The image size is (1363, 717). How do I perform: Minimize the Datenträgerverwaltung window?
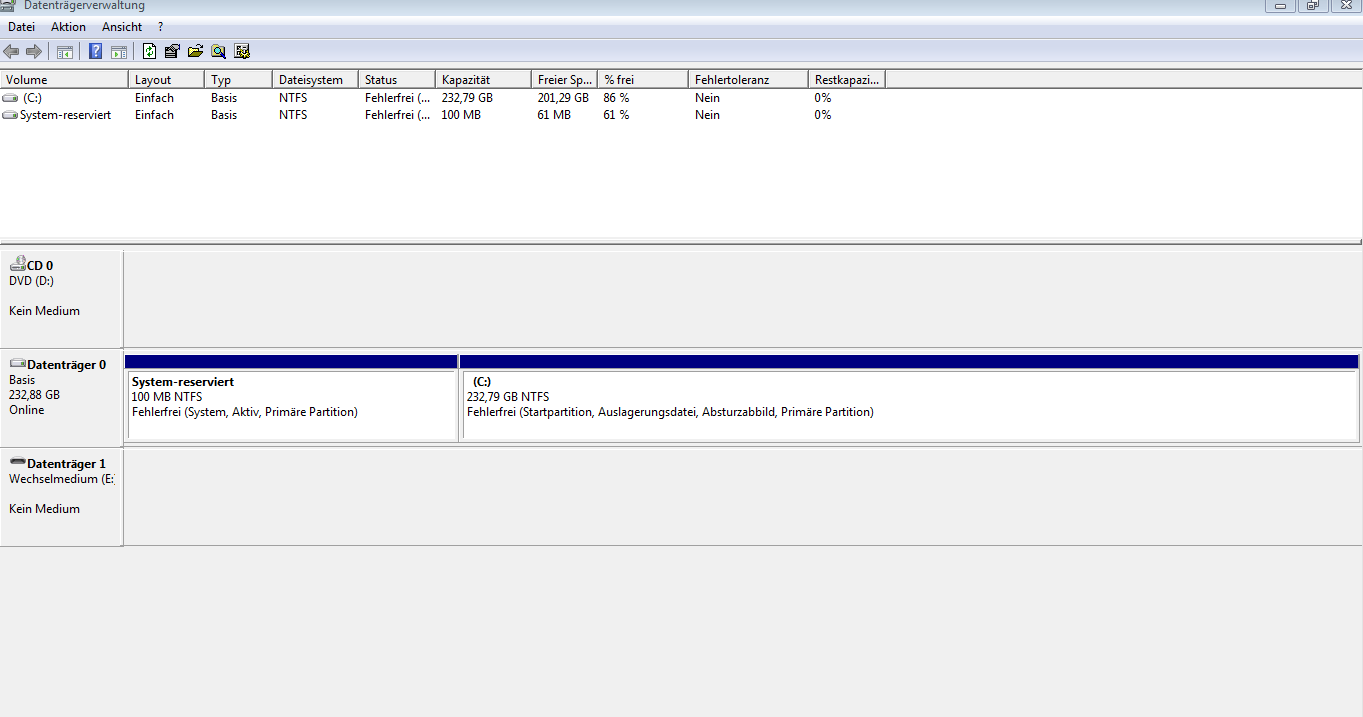1280,5
